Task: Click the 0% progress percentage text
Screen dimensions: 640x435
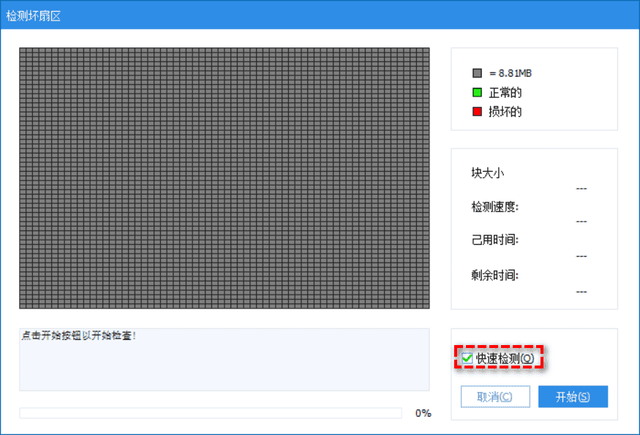Action: click(423, 413)
